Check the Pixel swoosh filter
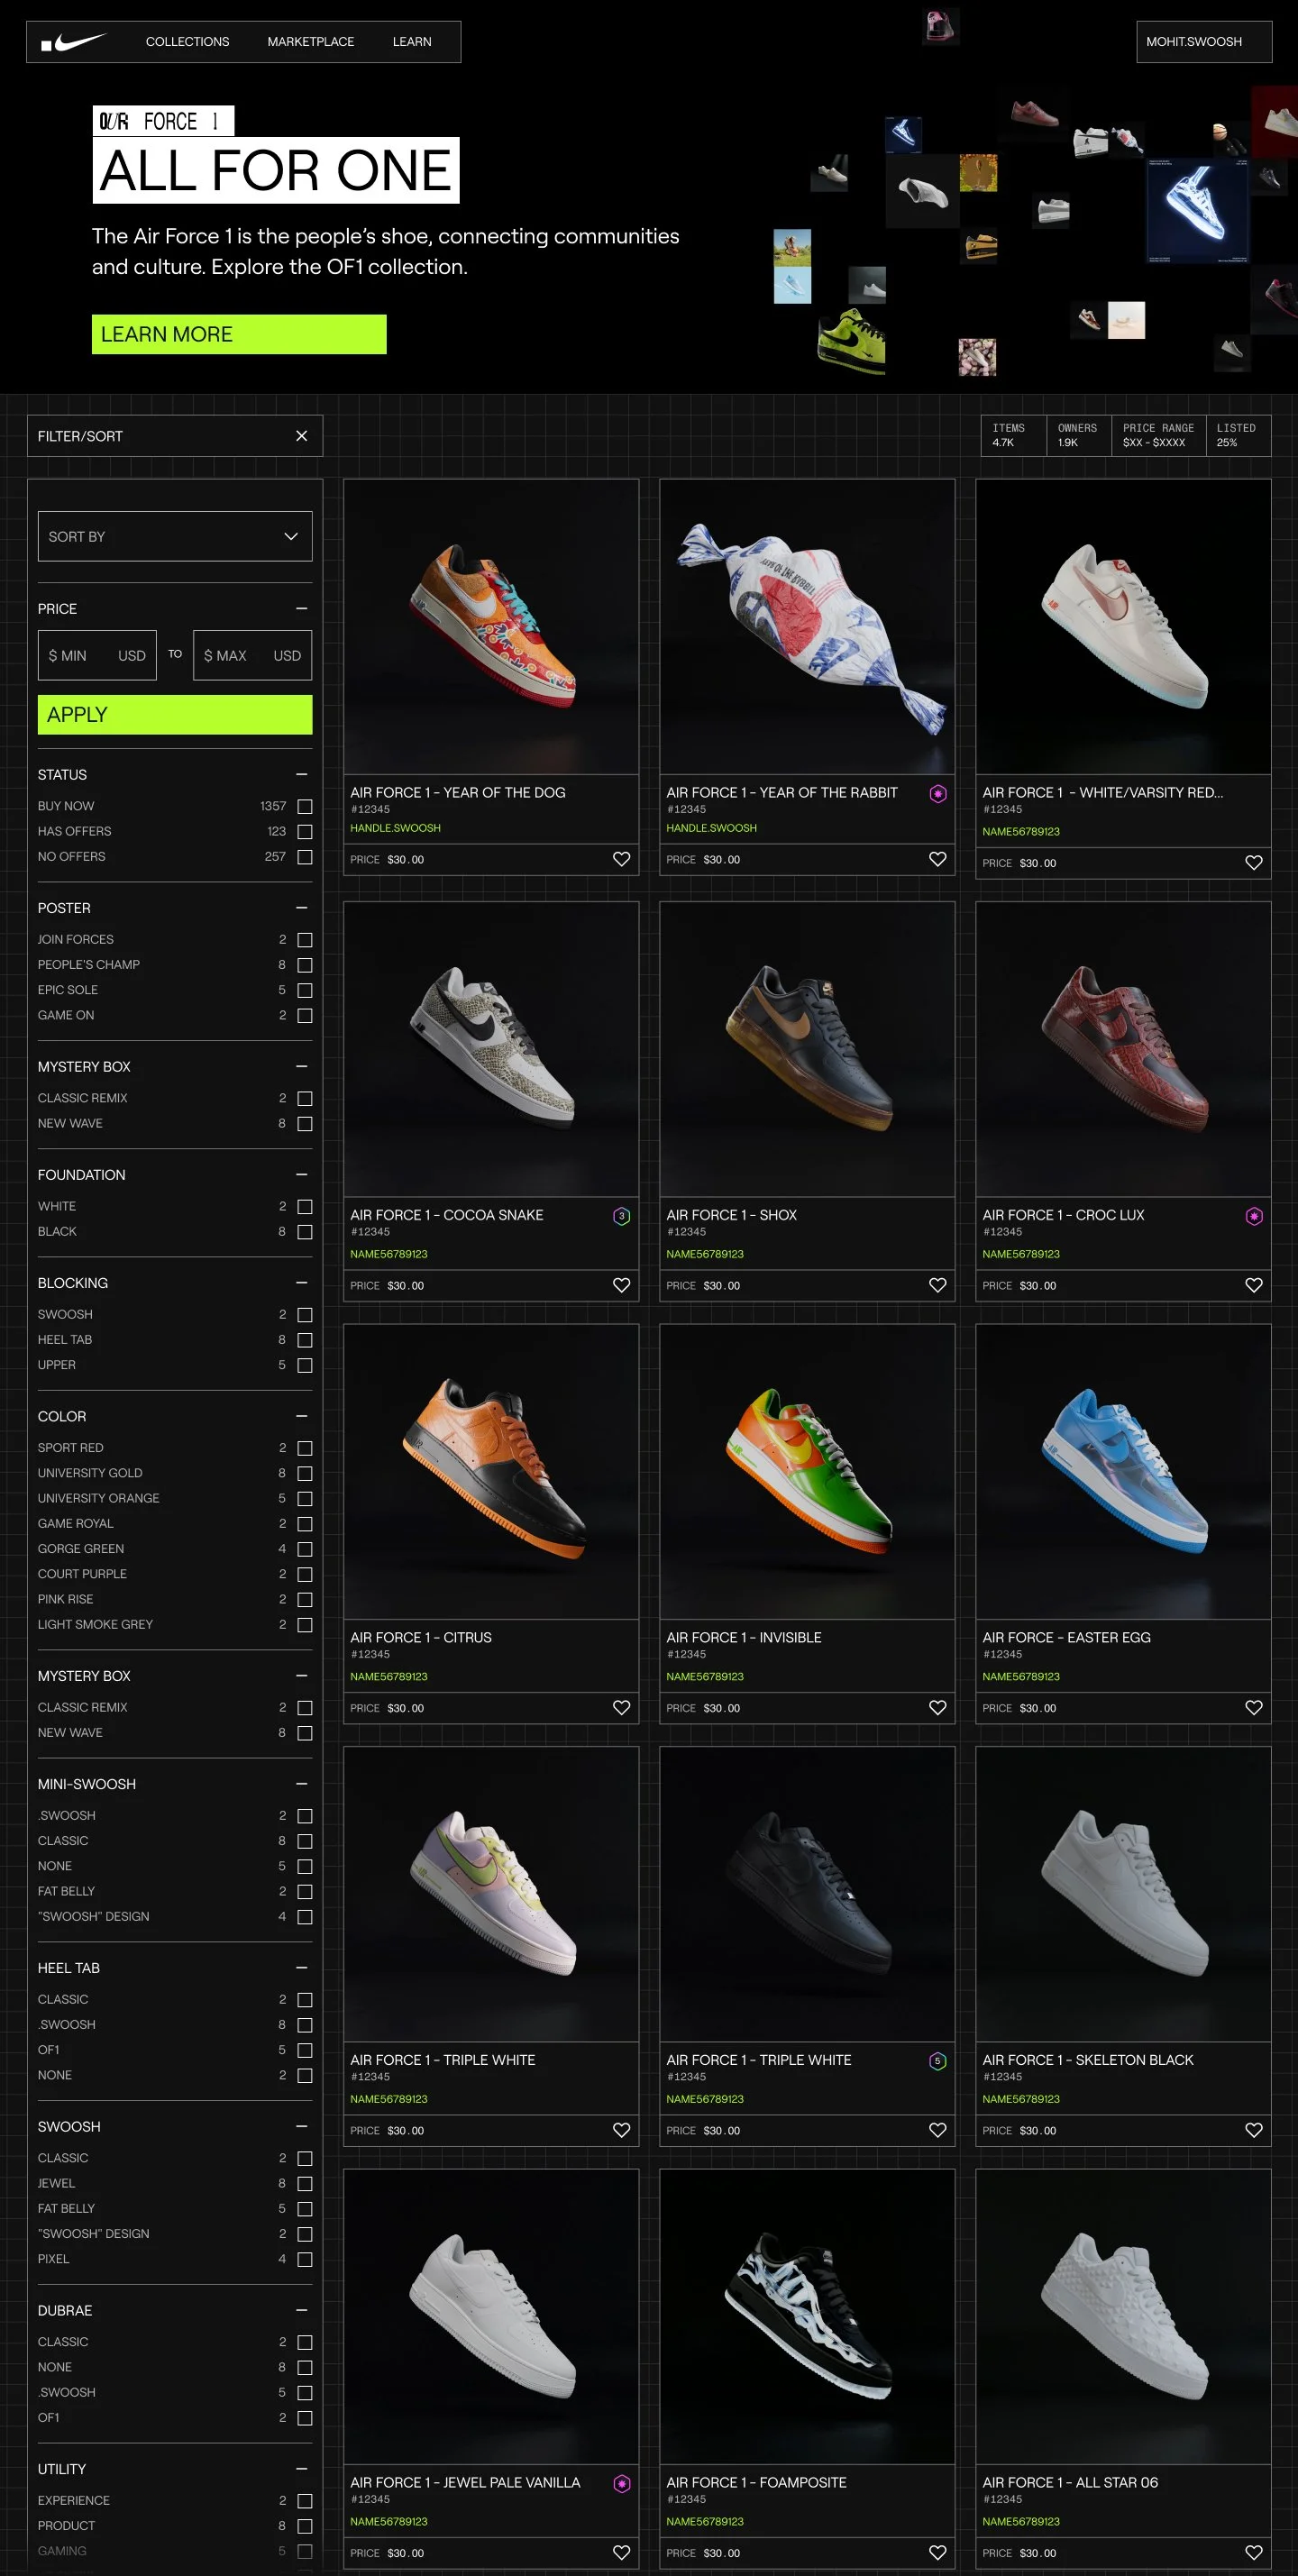 click(x=305, y=2259)
